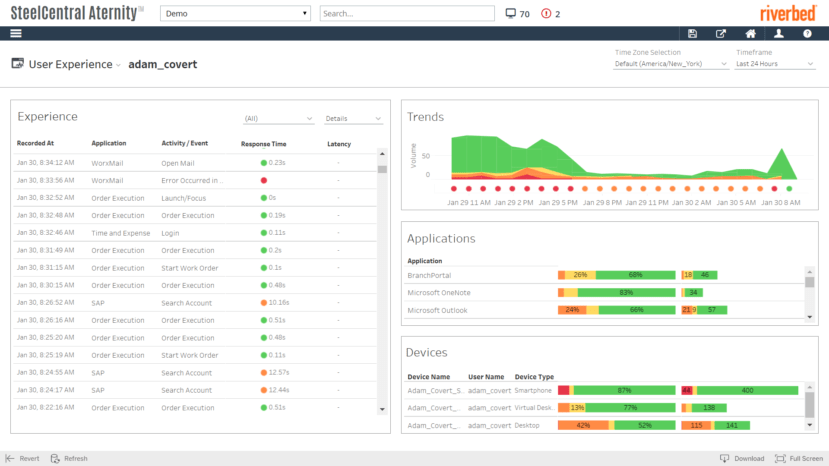The height and width of the screenshot is (466, 829).
Task: Click the Application column header in Experience
Action: [x=108, y=143]
